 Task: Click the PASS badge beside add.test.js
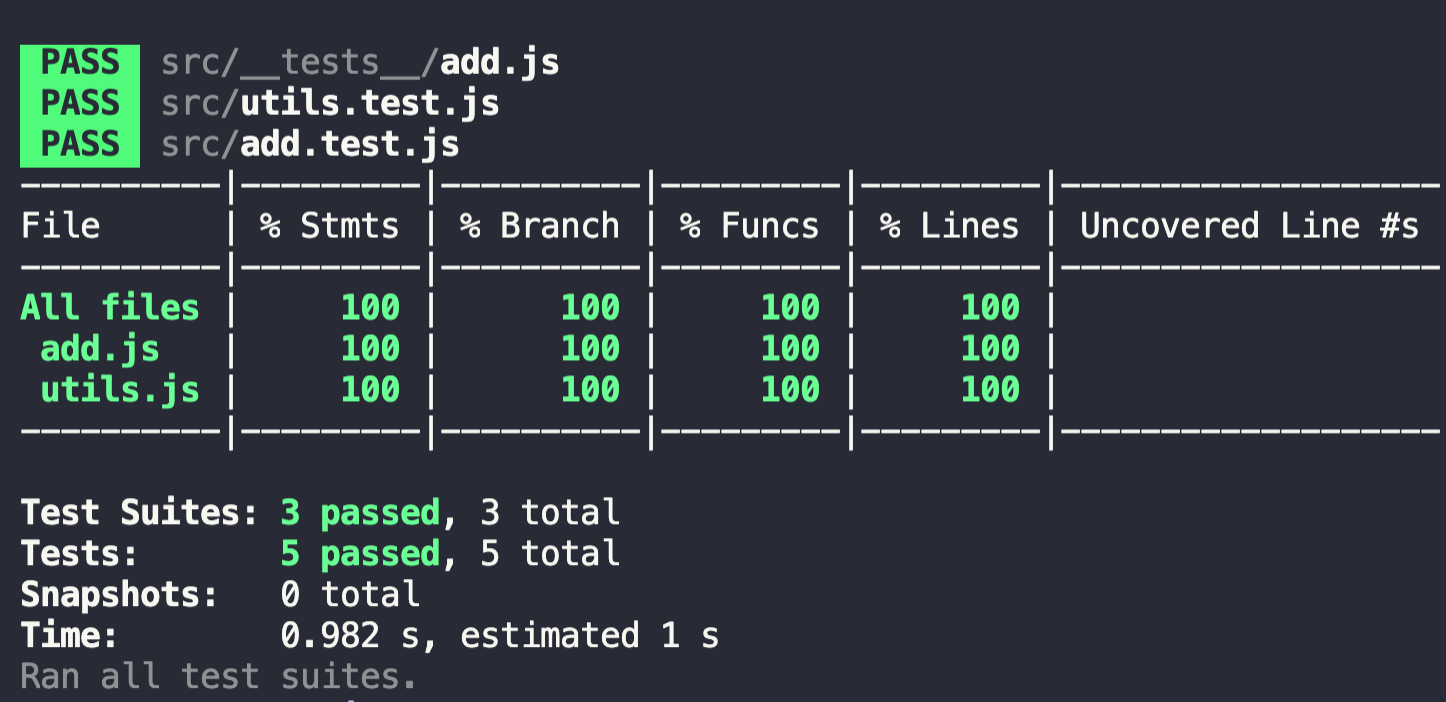(79, 144)
